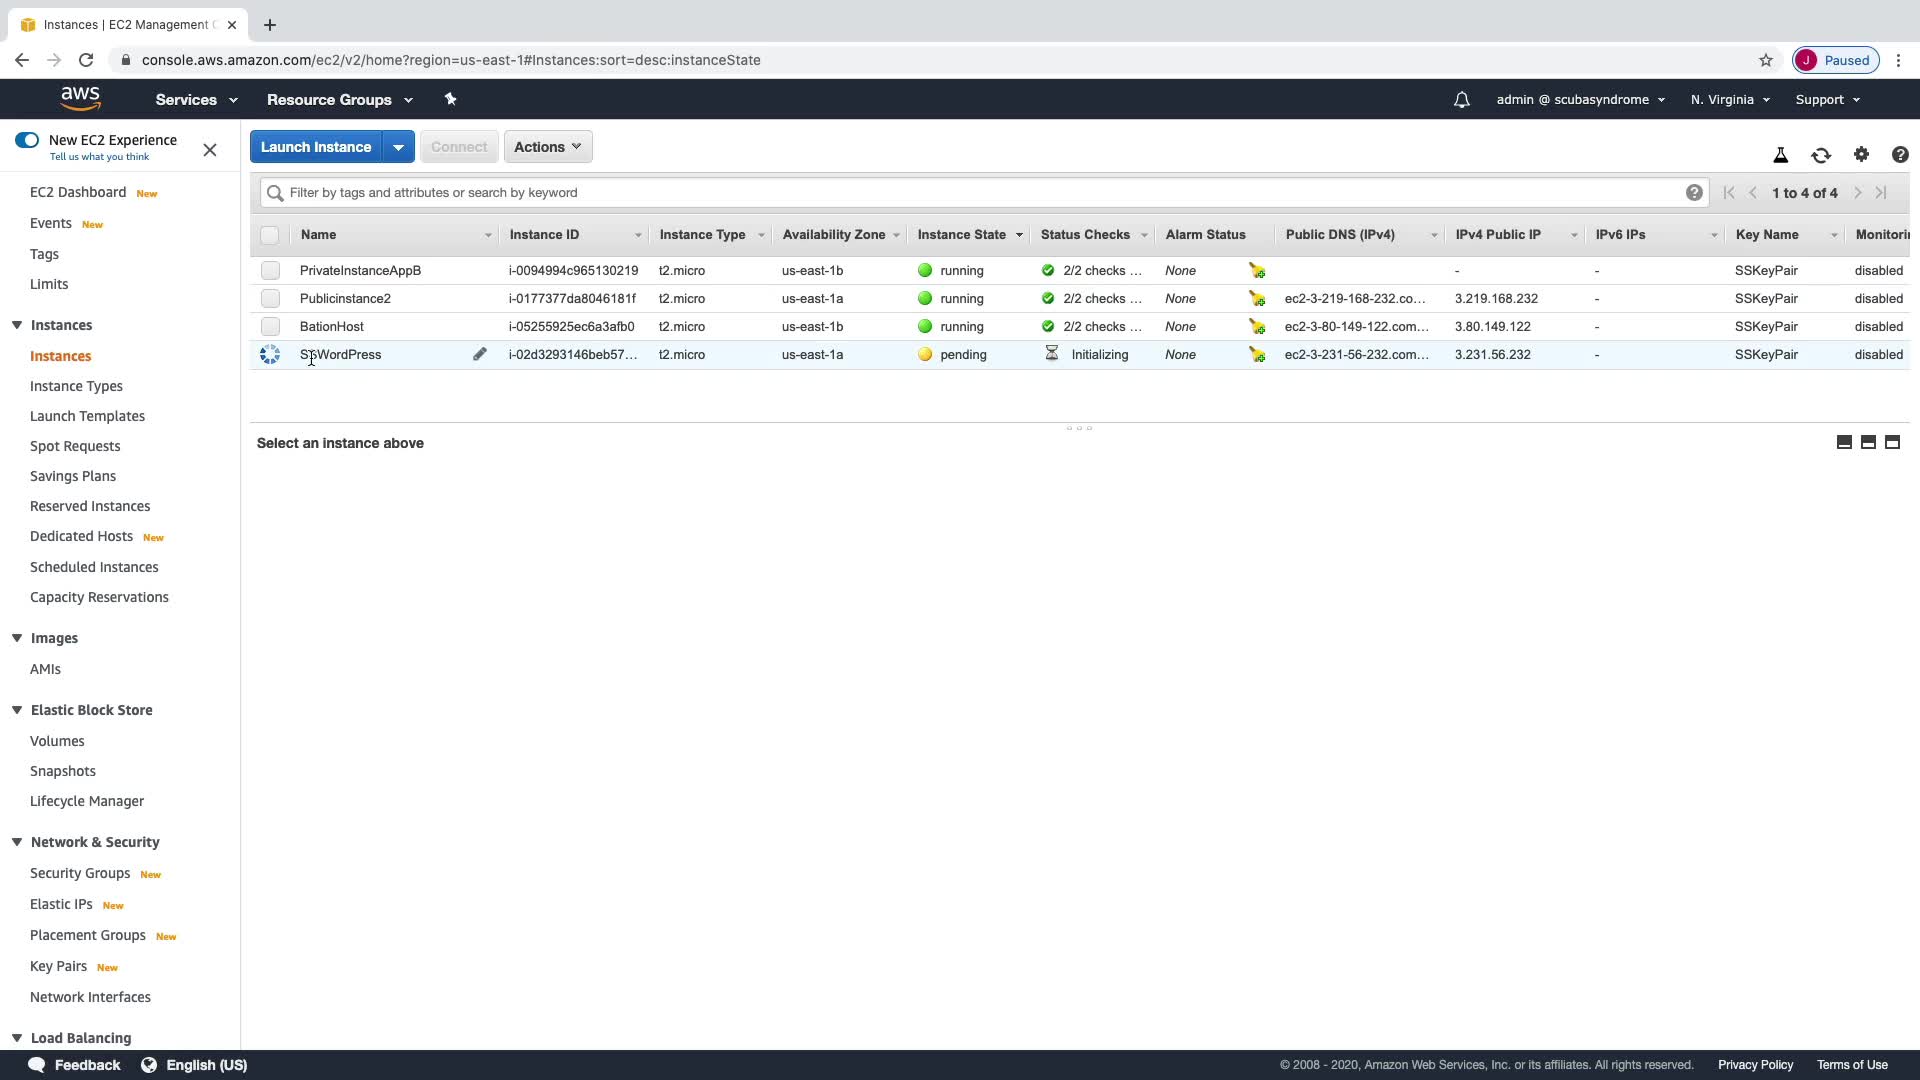Maximize the details pane layout icon

coord(1892,442)
